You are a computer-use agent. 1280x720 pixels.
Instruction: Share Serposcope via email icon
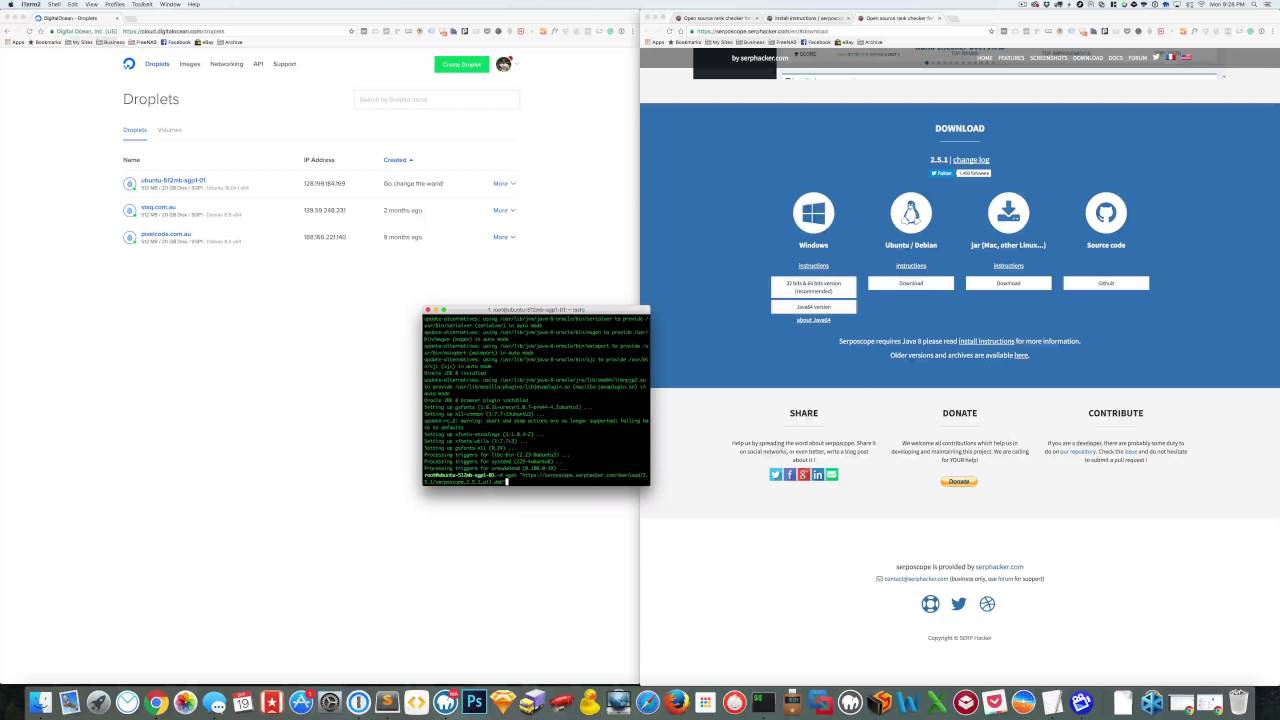(831, 474)
